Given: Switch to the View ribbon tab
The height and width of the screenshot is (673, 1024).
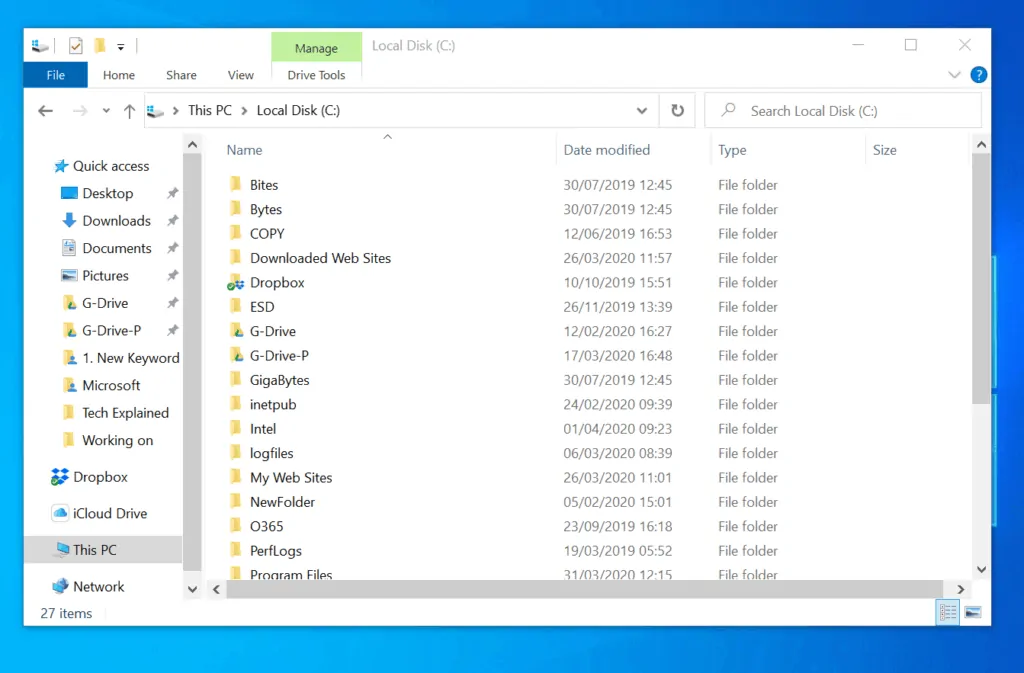Looking at the screenshot, I should (240, 74).
